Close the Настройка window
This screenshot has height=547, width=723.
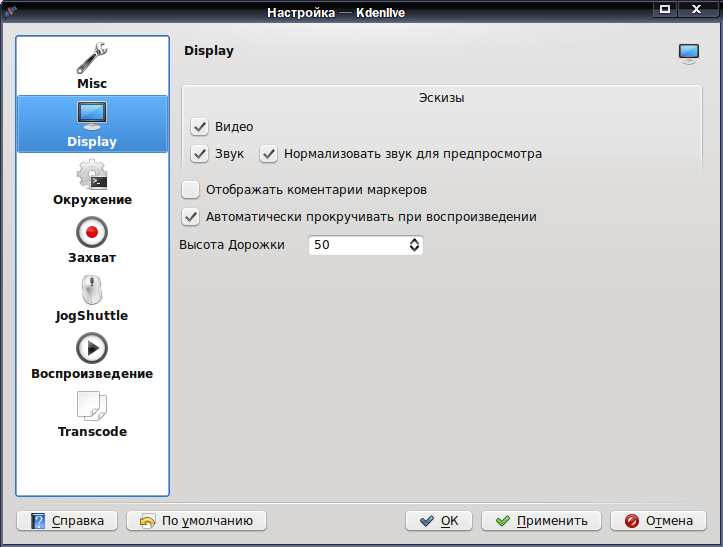[x=697, y=9]
